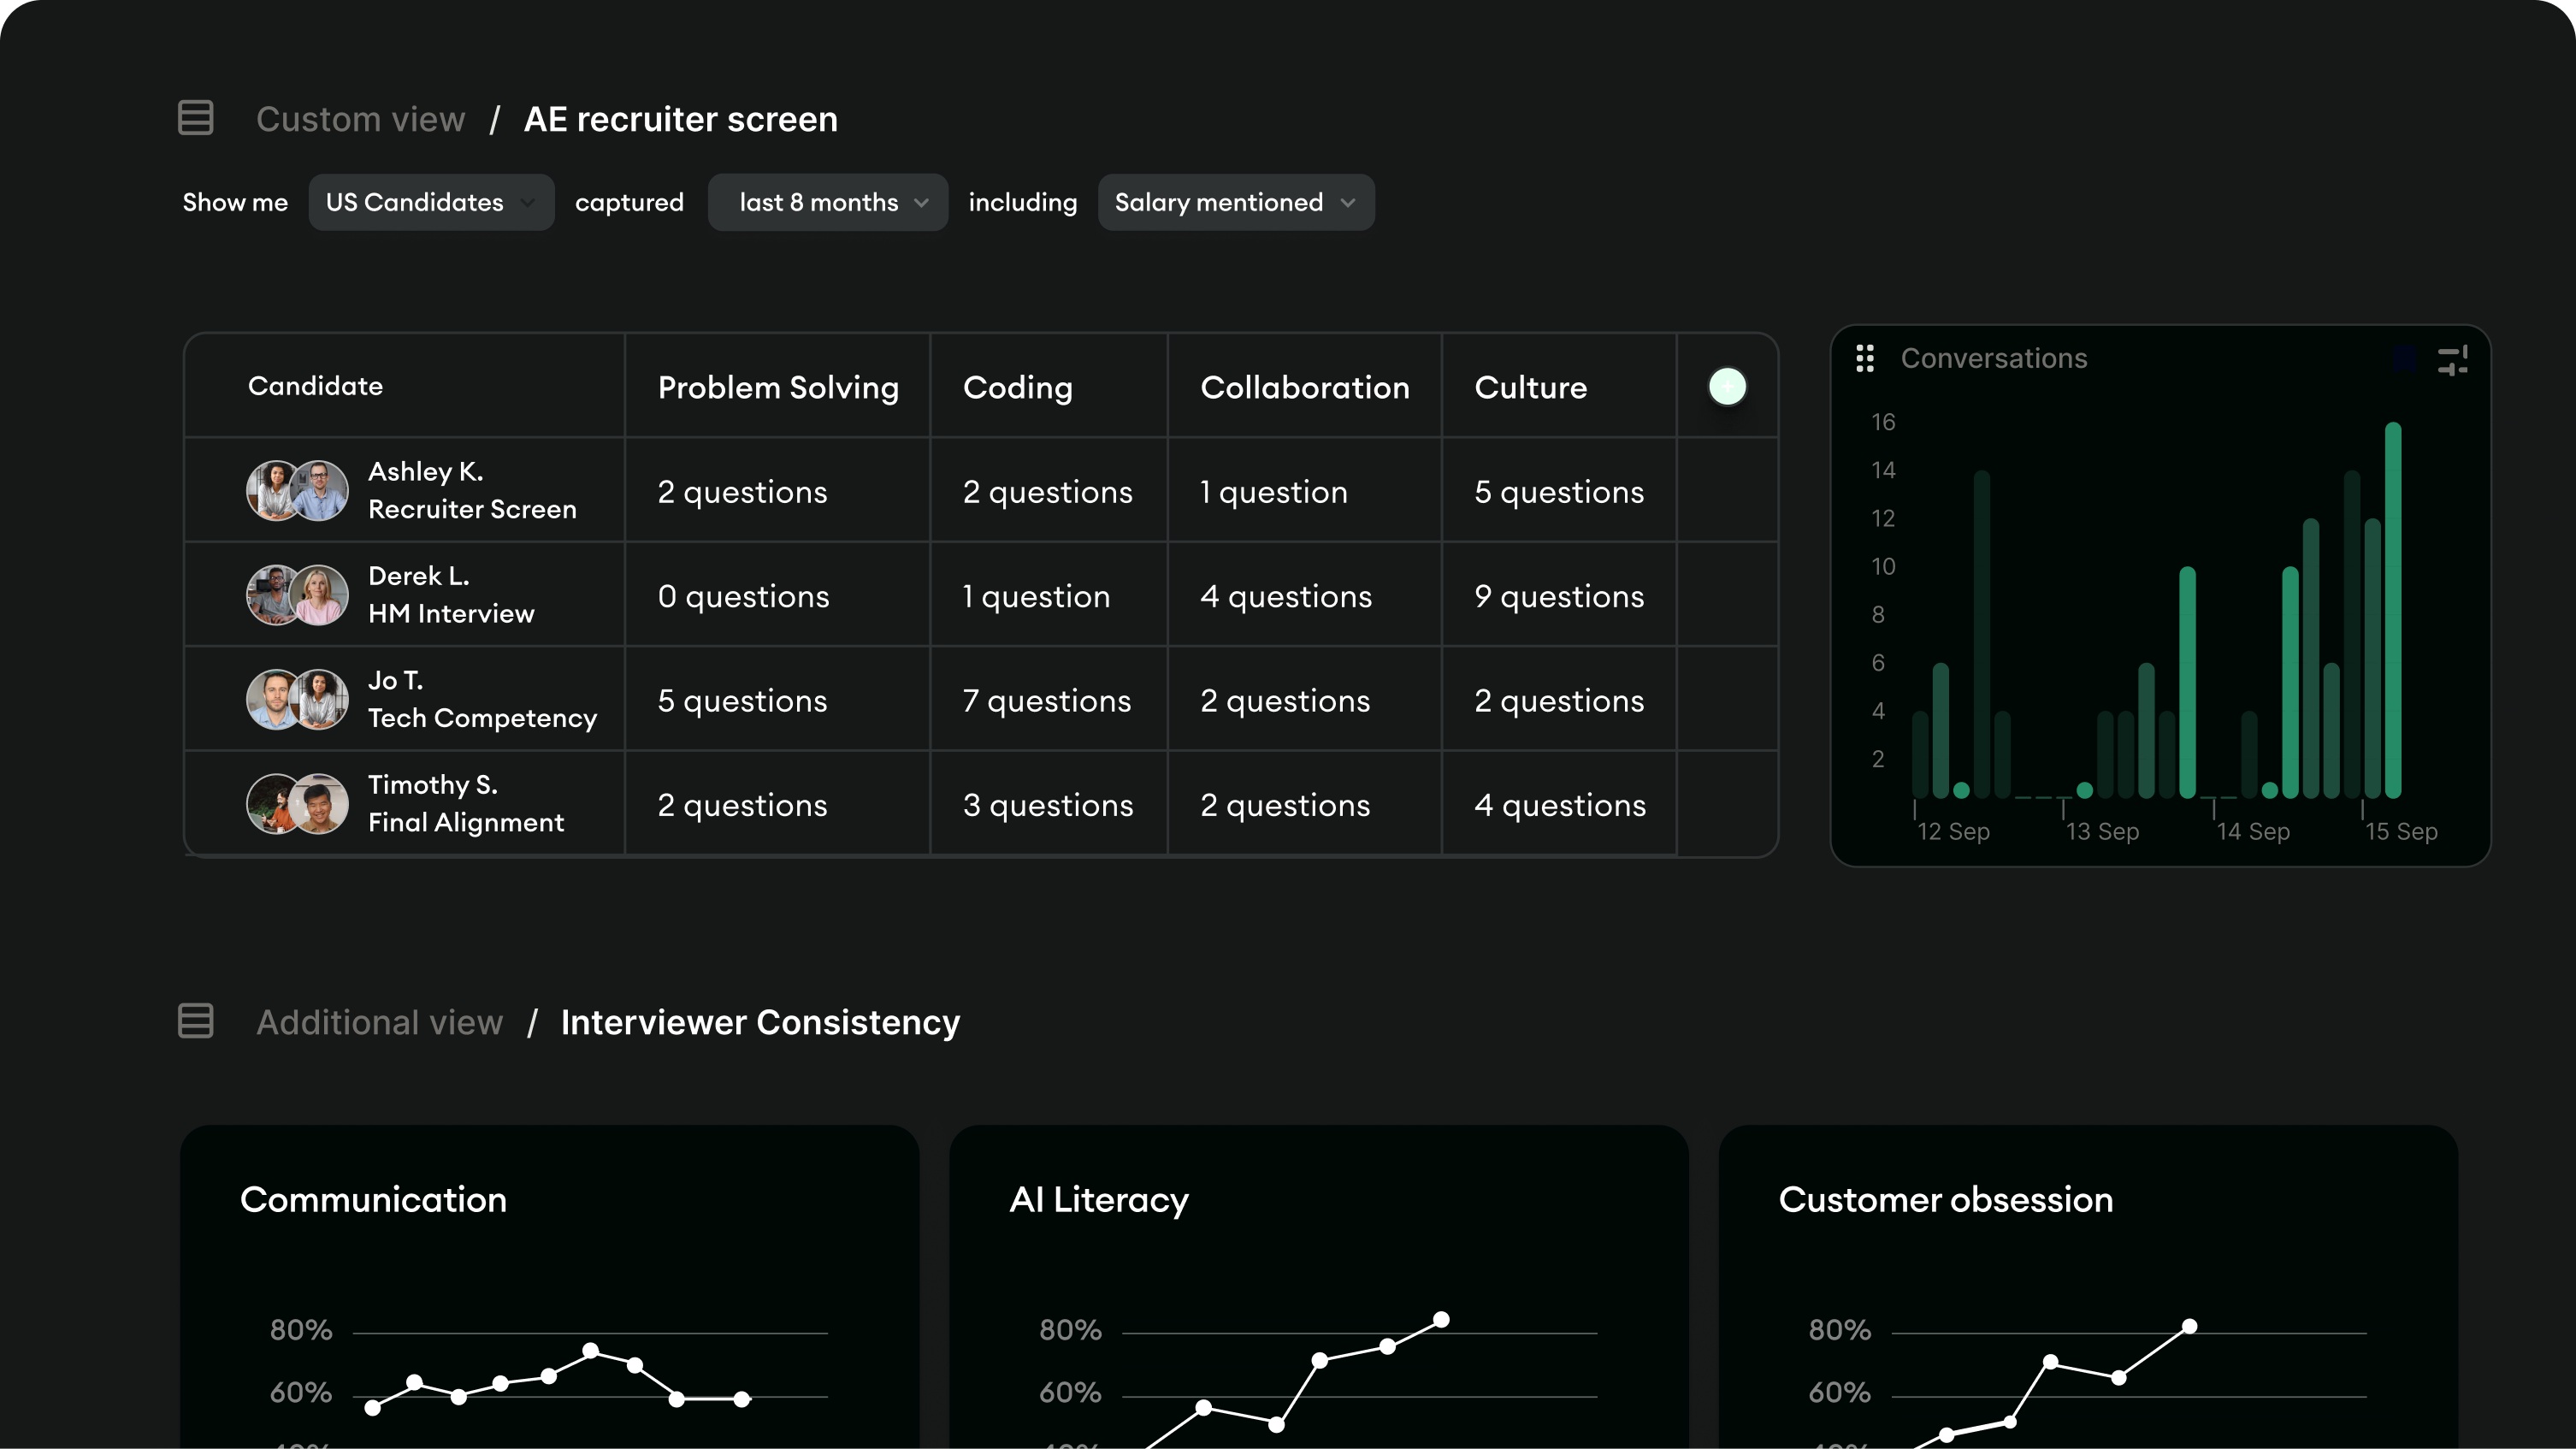Open the last 8 months dropdown

828,202
